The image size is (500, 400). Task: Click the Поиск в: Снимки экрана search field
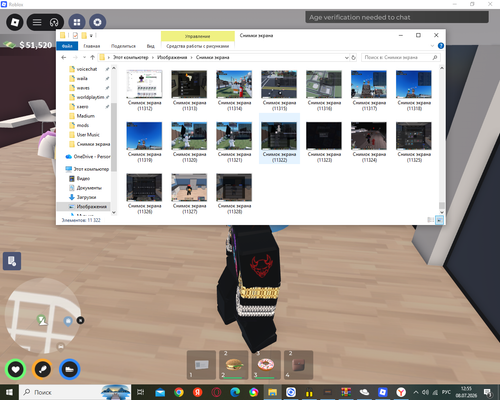pyautogui.click(x=401, y=57)
